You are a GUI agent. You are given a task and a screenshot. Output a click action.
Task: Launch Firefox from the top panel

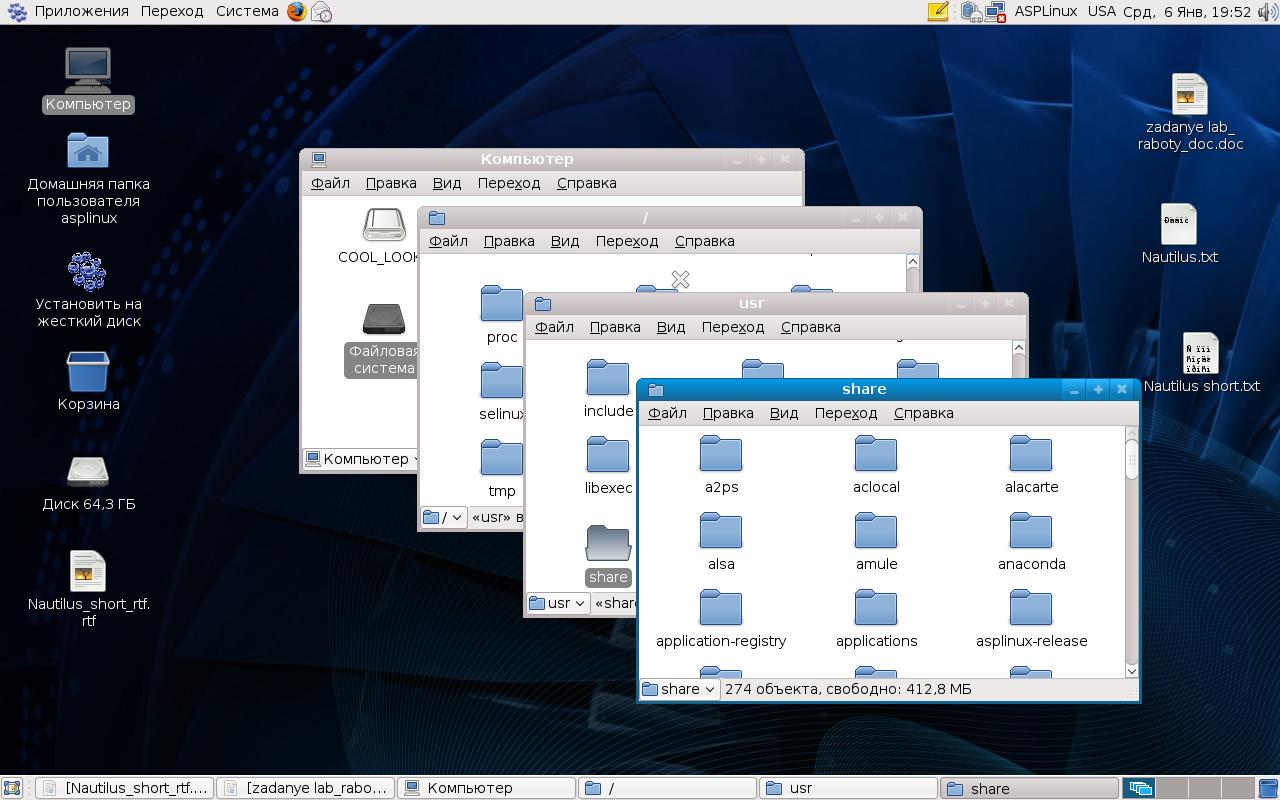point(297,12)
